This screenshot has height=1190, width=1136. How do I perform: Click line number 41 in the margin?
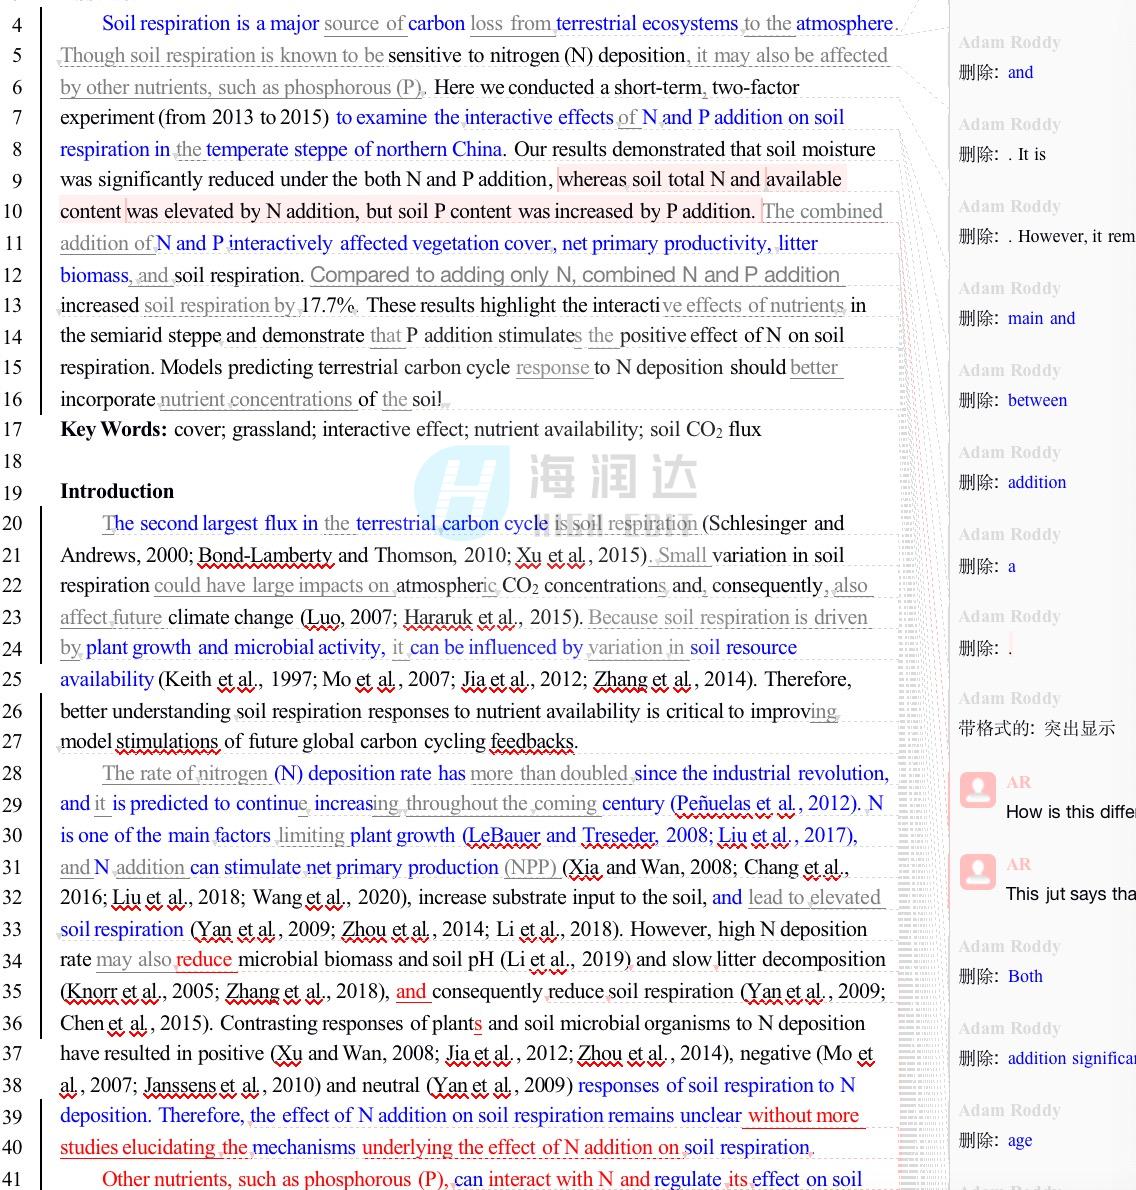coord(13,1179)
